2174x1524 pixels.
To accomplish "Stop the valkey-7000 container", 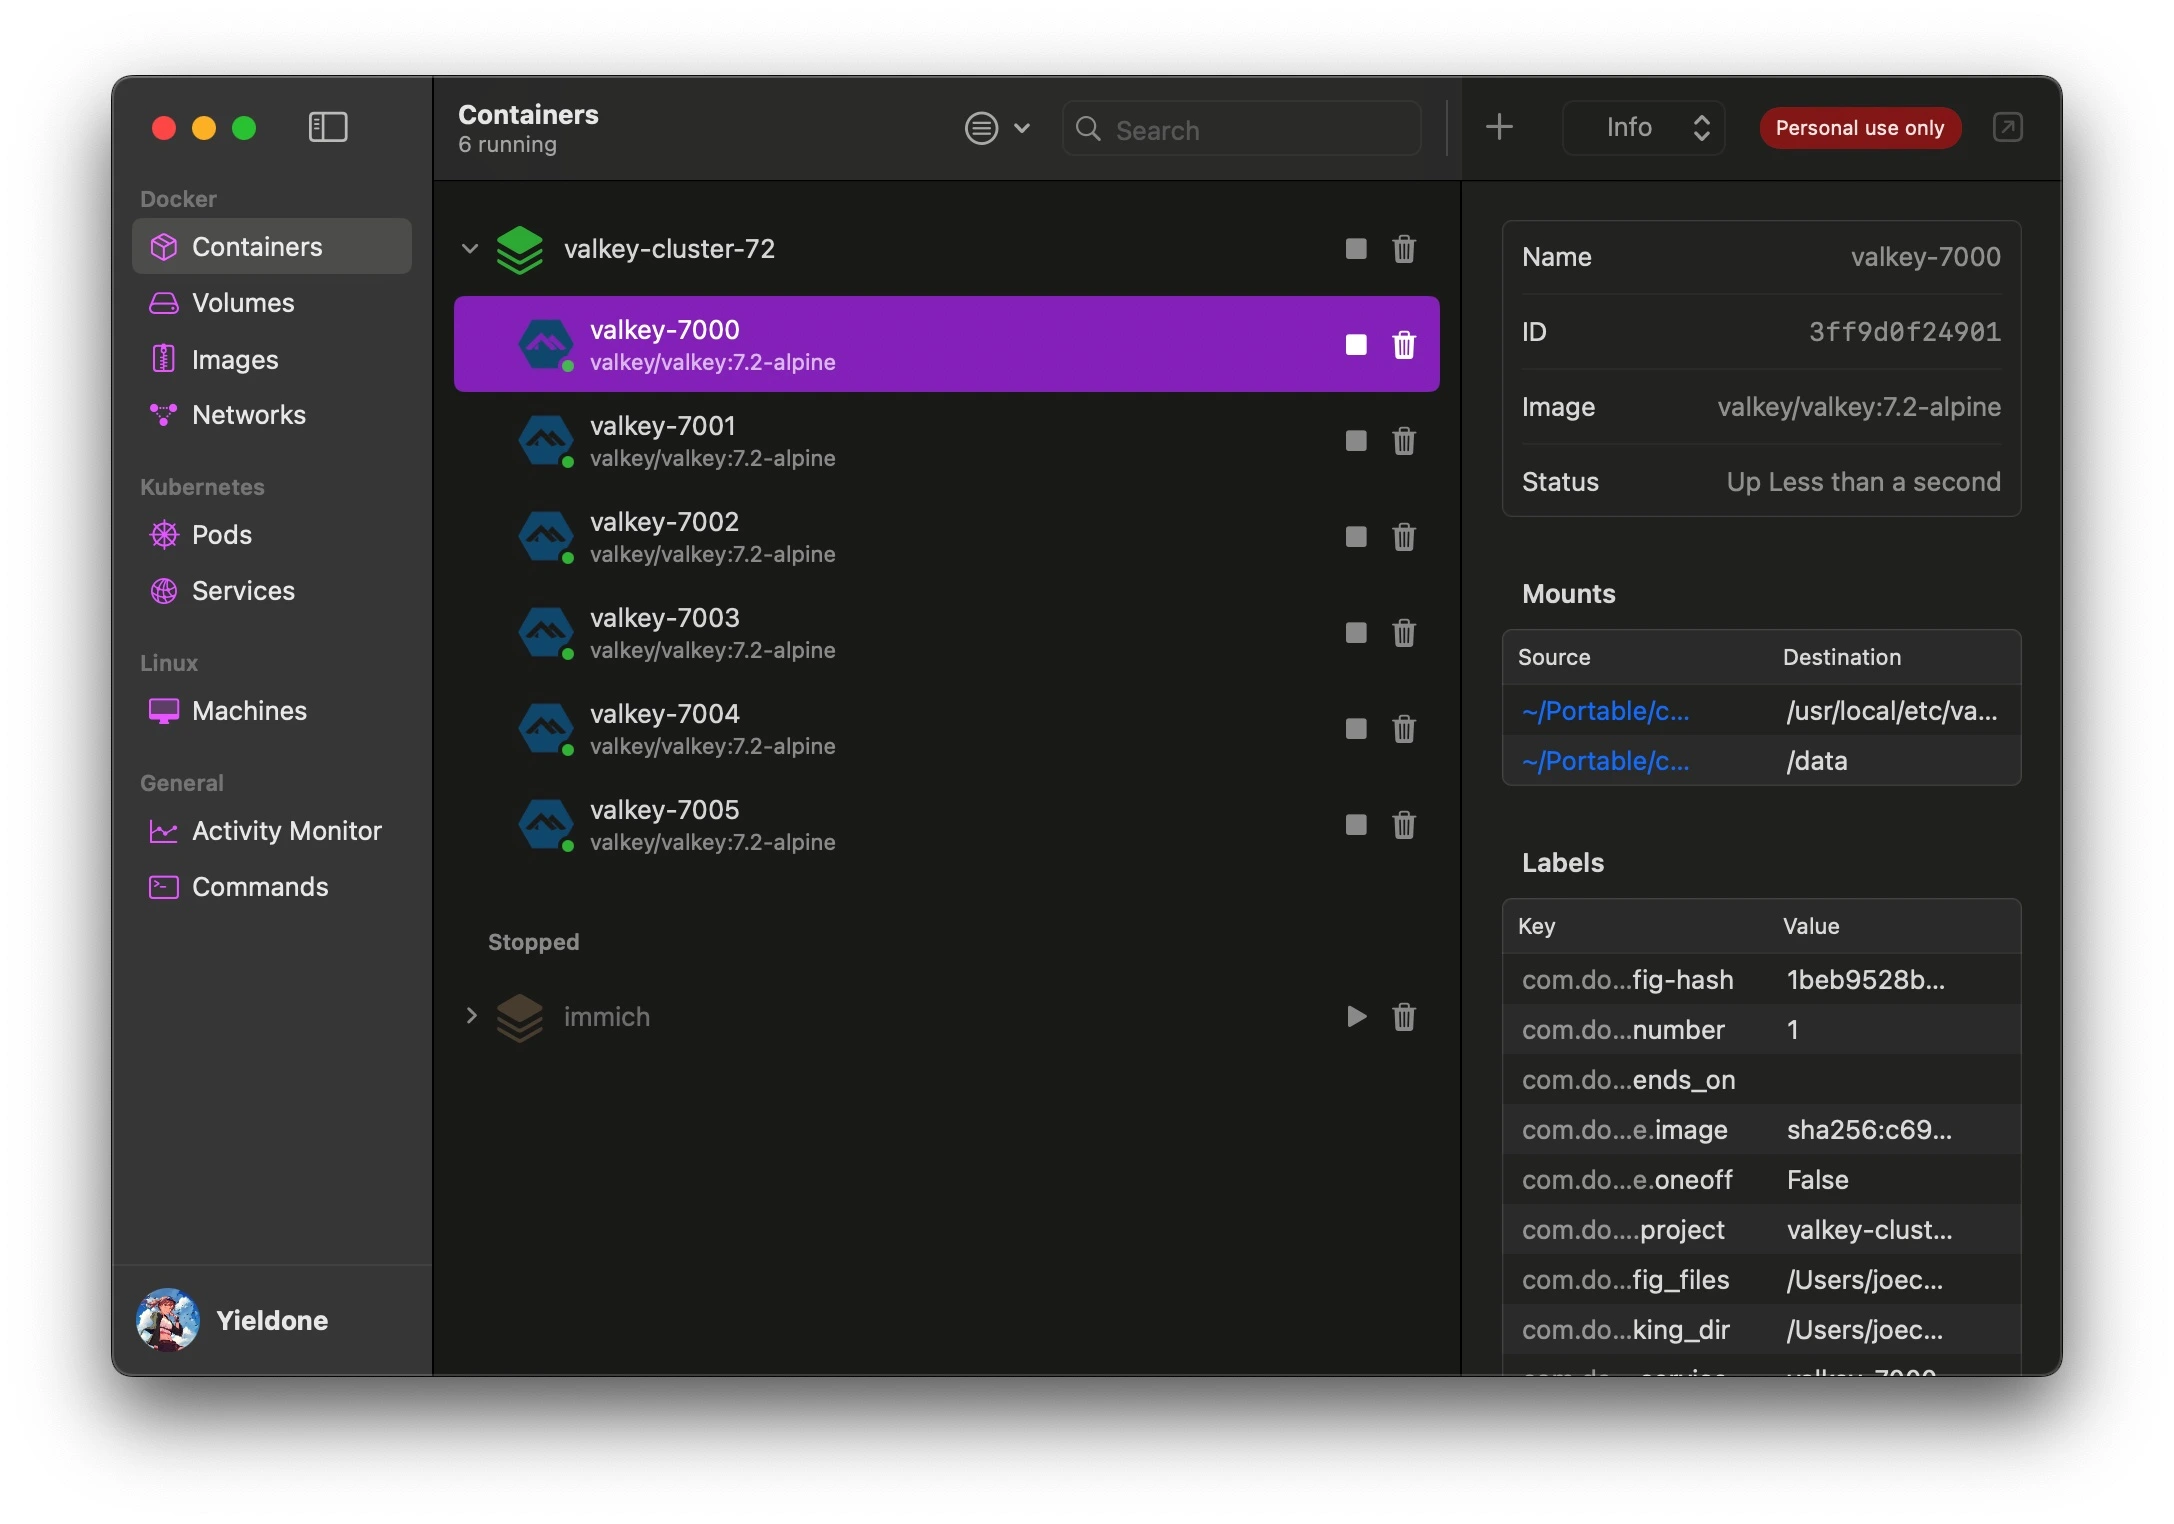I will (1355, 345).
